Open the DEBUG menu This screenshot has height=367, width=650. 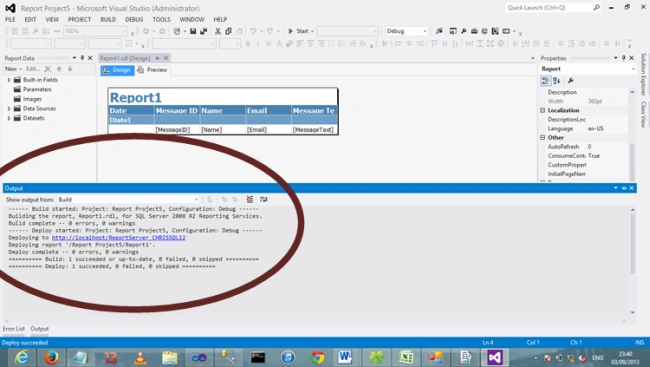(134, 19)
